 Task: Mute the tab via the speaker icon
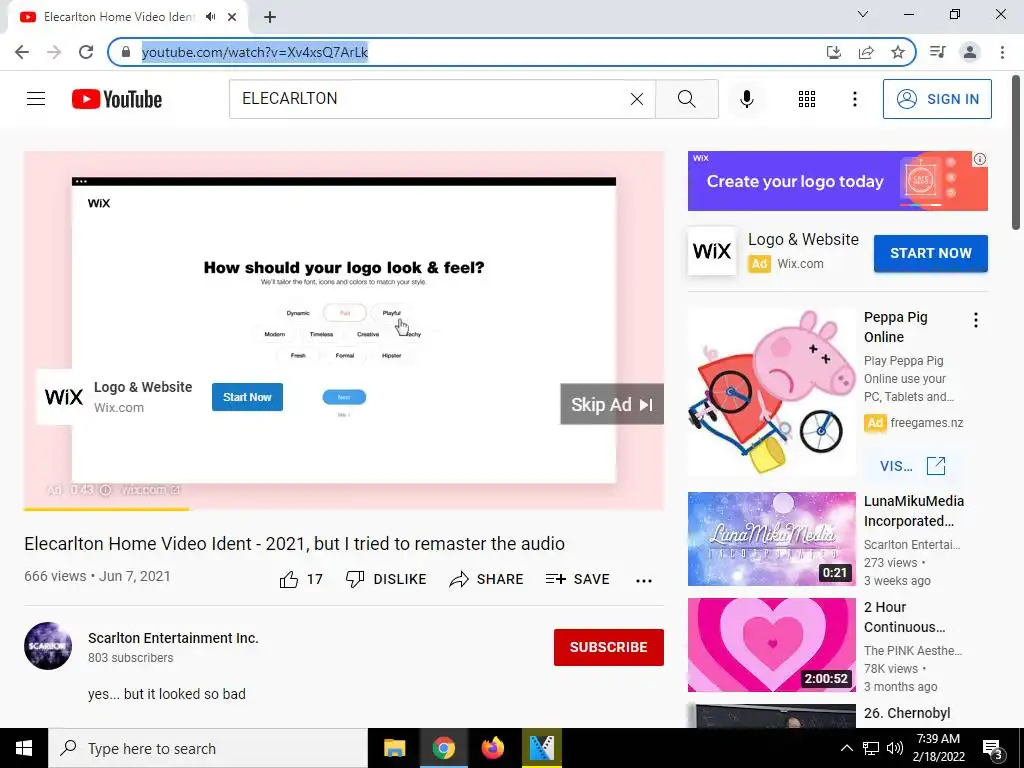click(210, 17)
